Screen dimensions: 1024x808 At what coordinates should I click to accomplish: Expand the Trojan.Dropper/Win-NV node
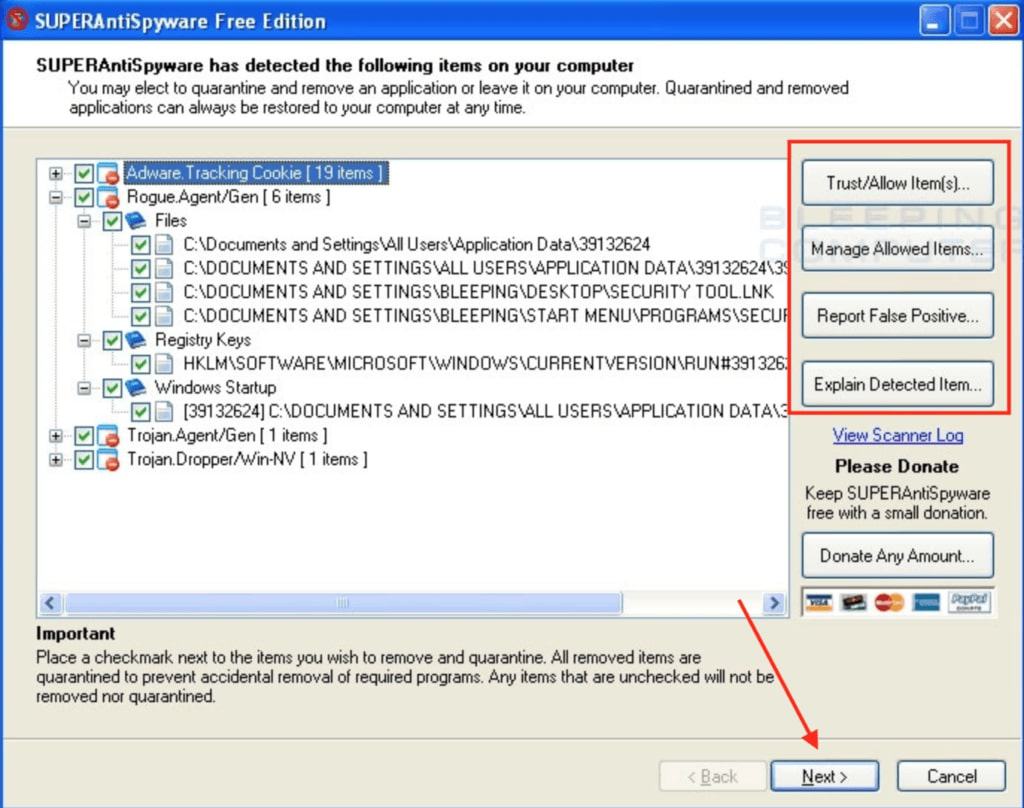coord(56,460)
